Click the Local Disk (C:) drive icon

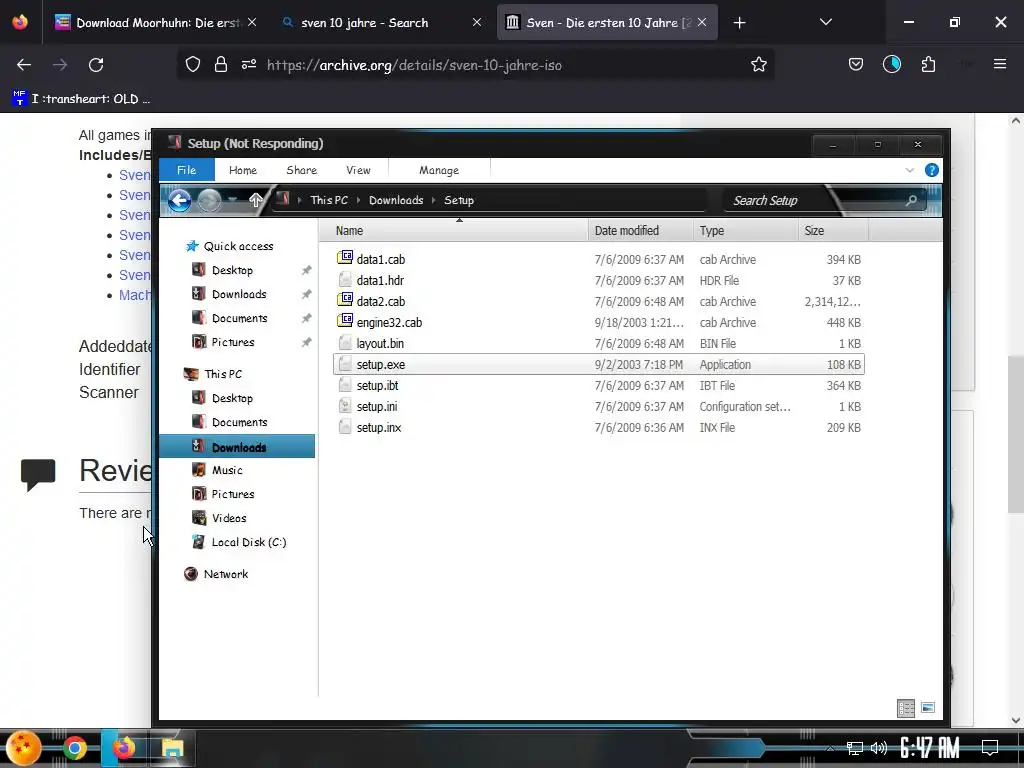point(199,542)
